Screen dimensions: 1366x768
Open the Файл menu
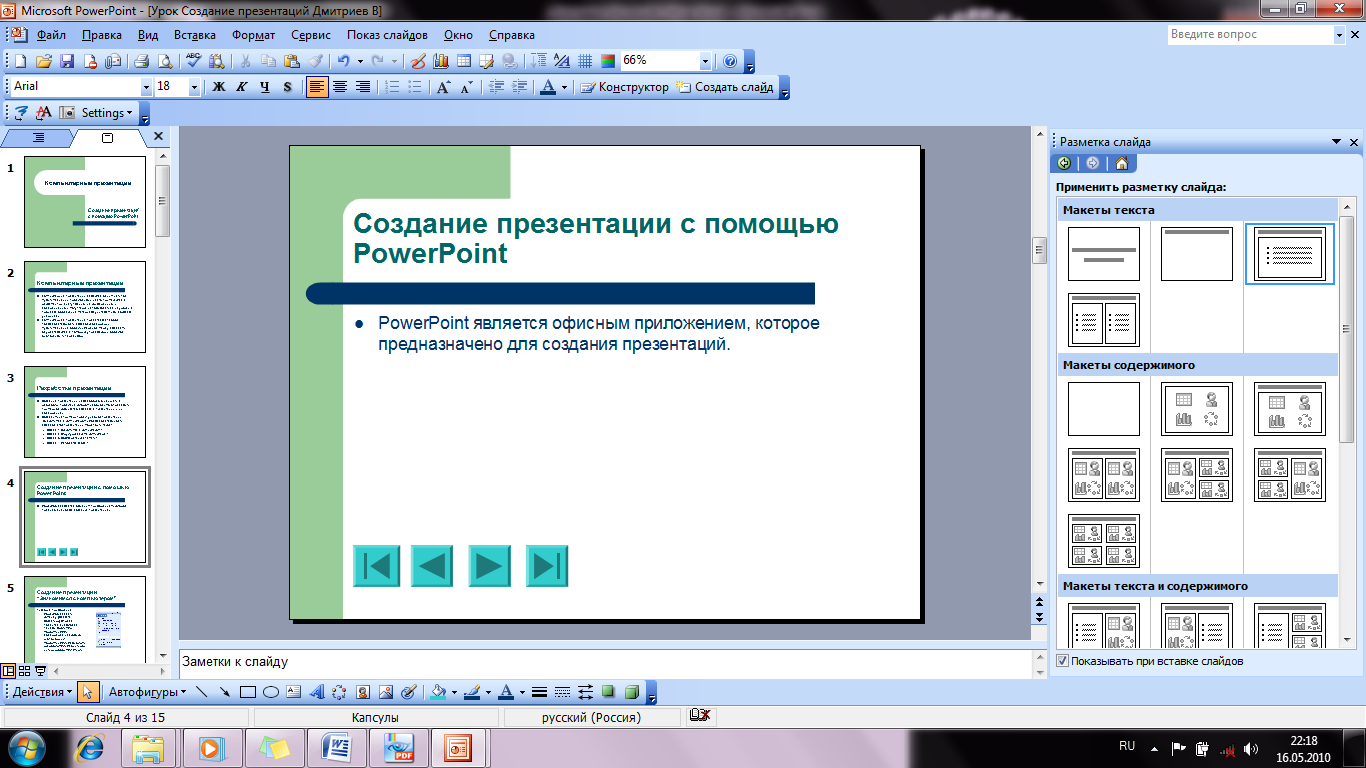pyautogui.click(x=51, y=35)
